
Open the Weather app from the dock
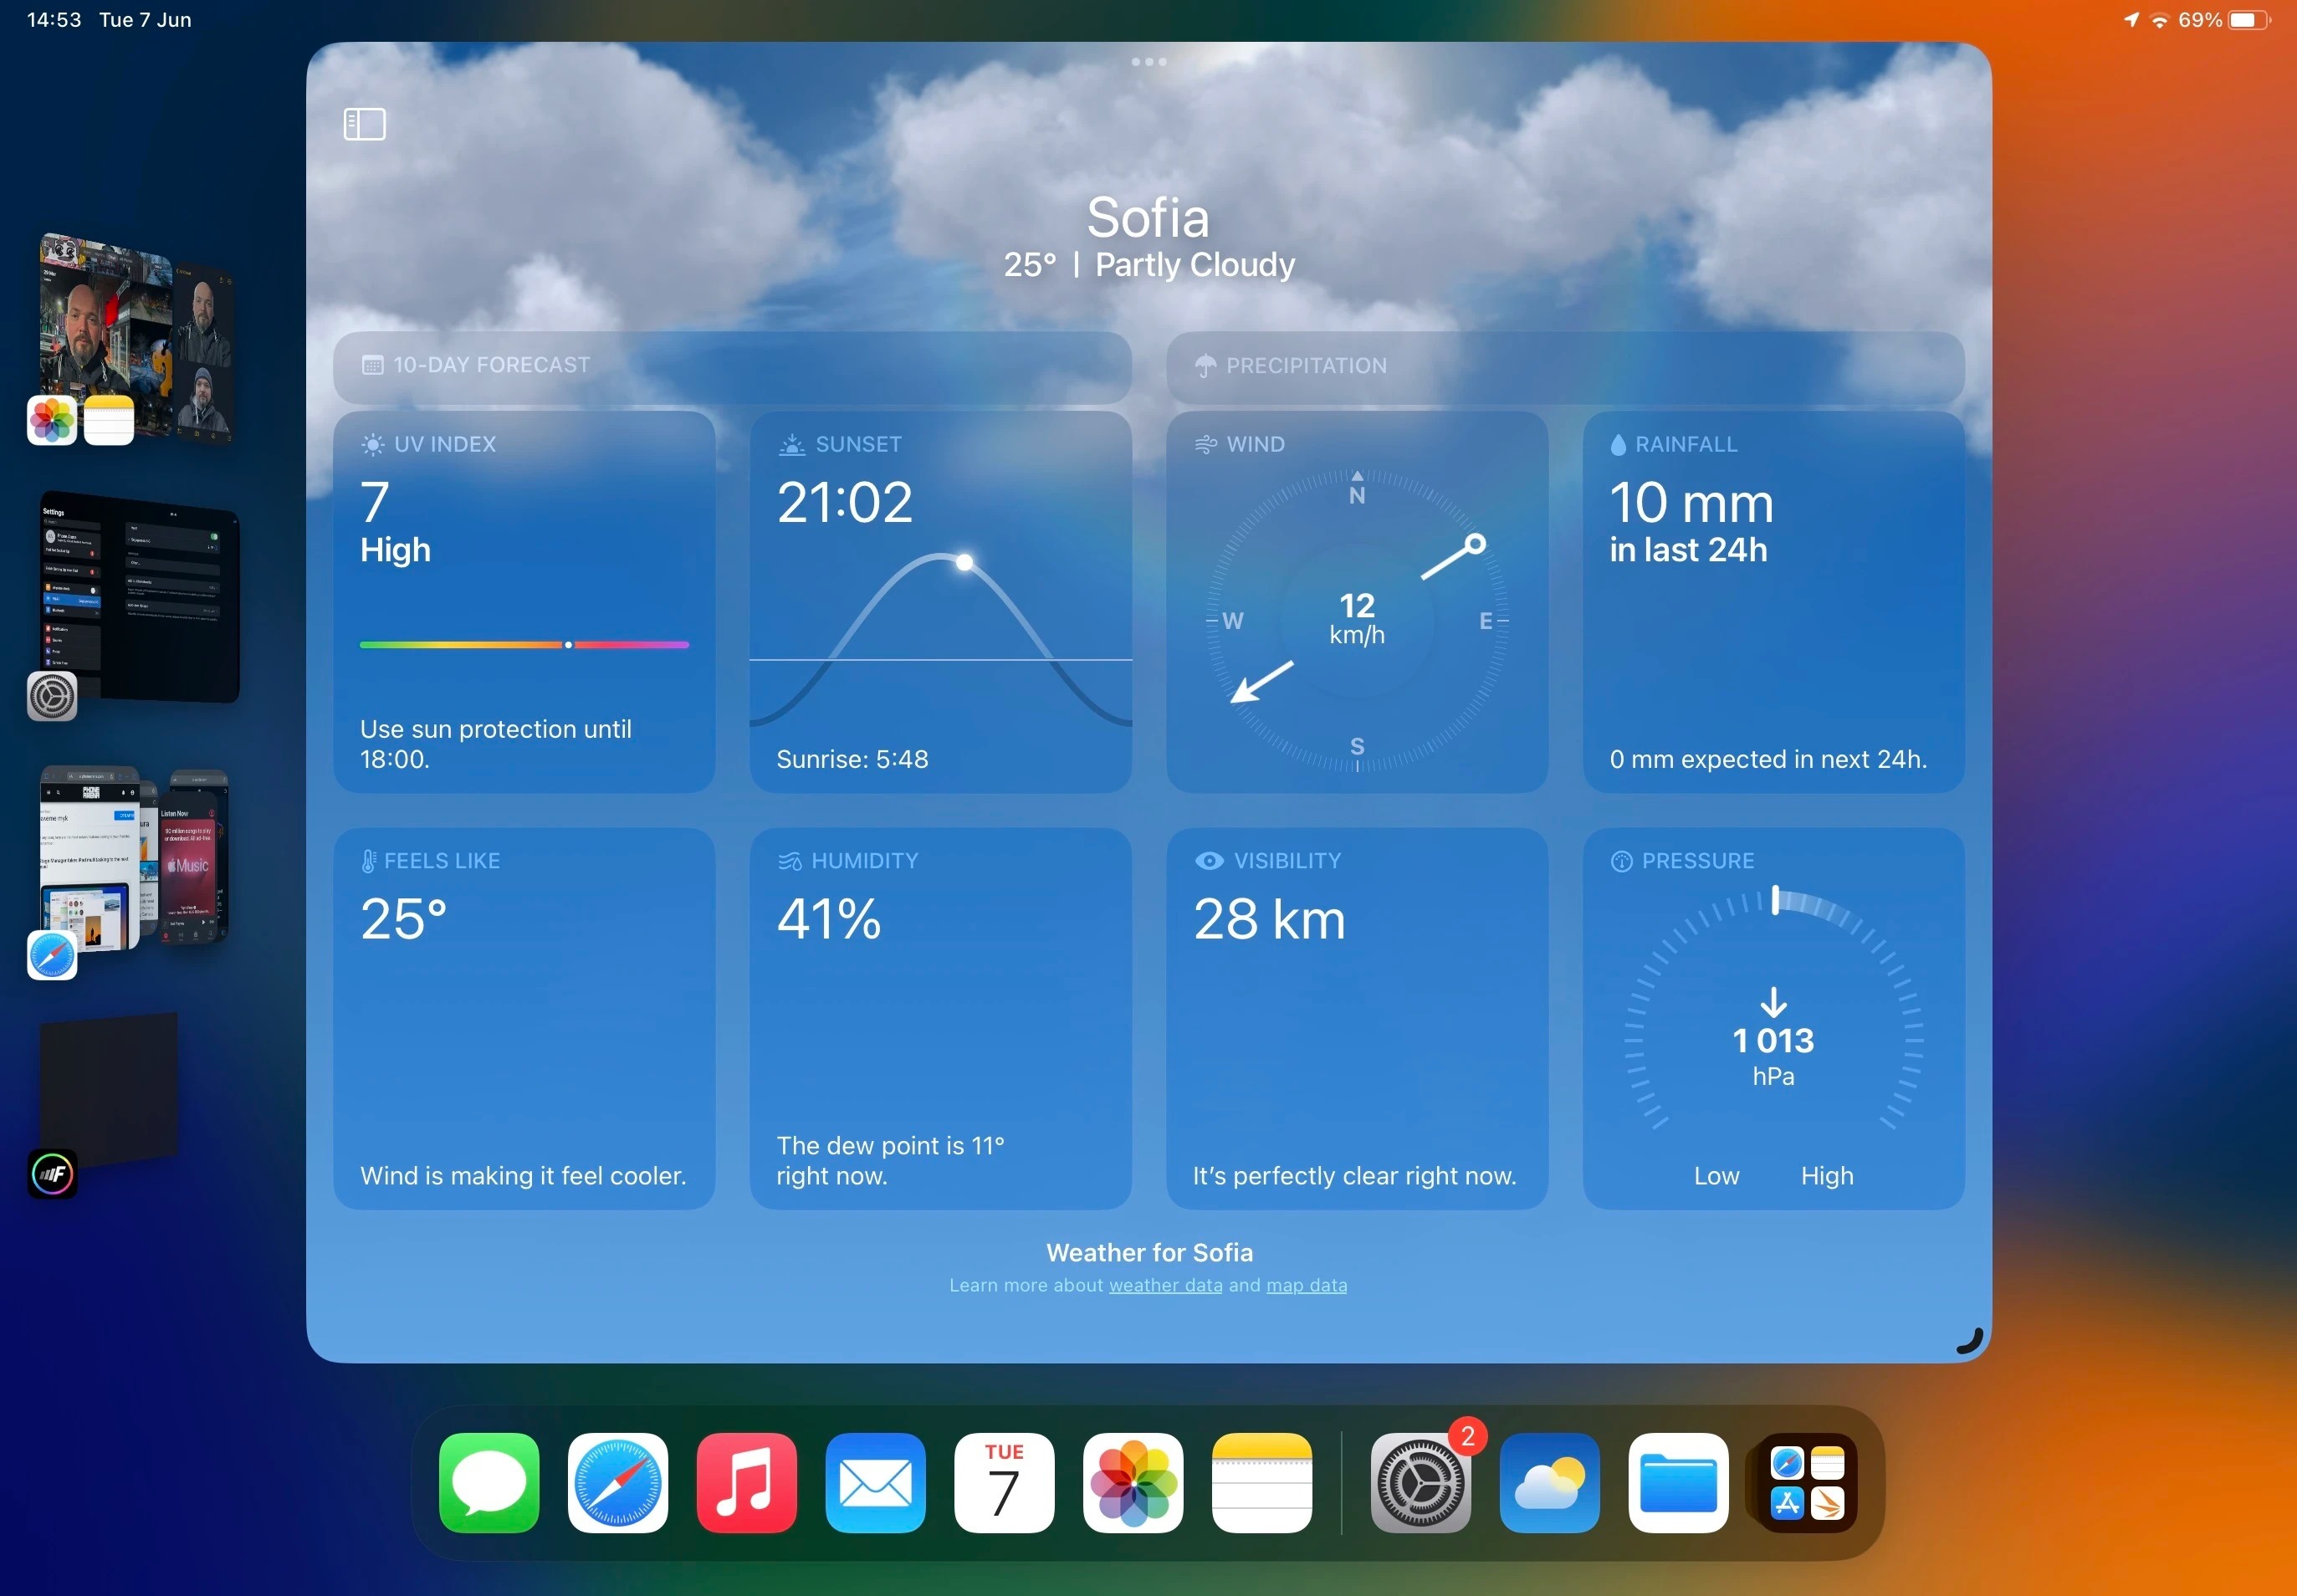[x=1548, y=1482]
